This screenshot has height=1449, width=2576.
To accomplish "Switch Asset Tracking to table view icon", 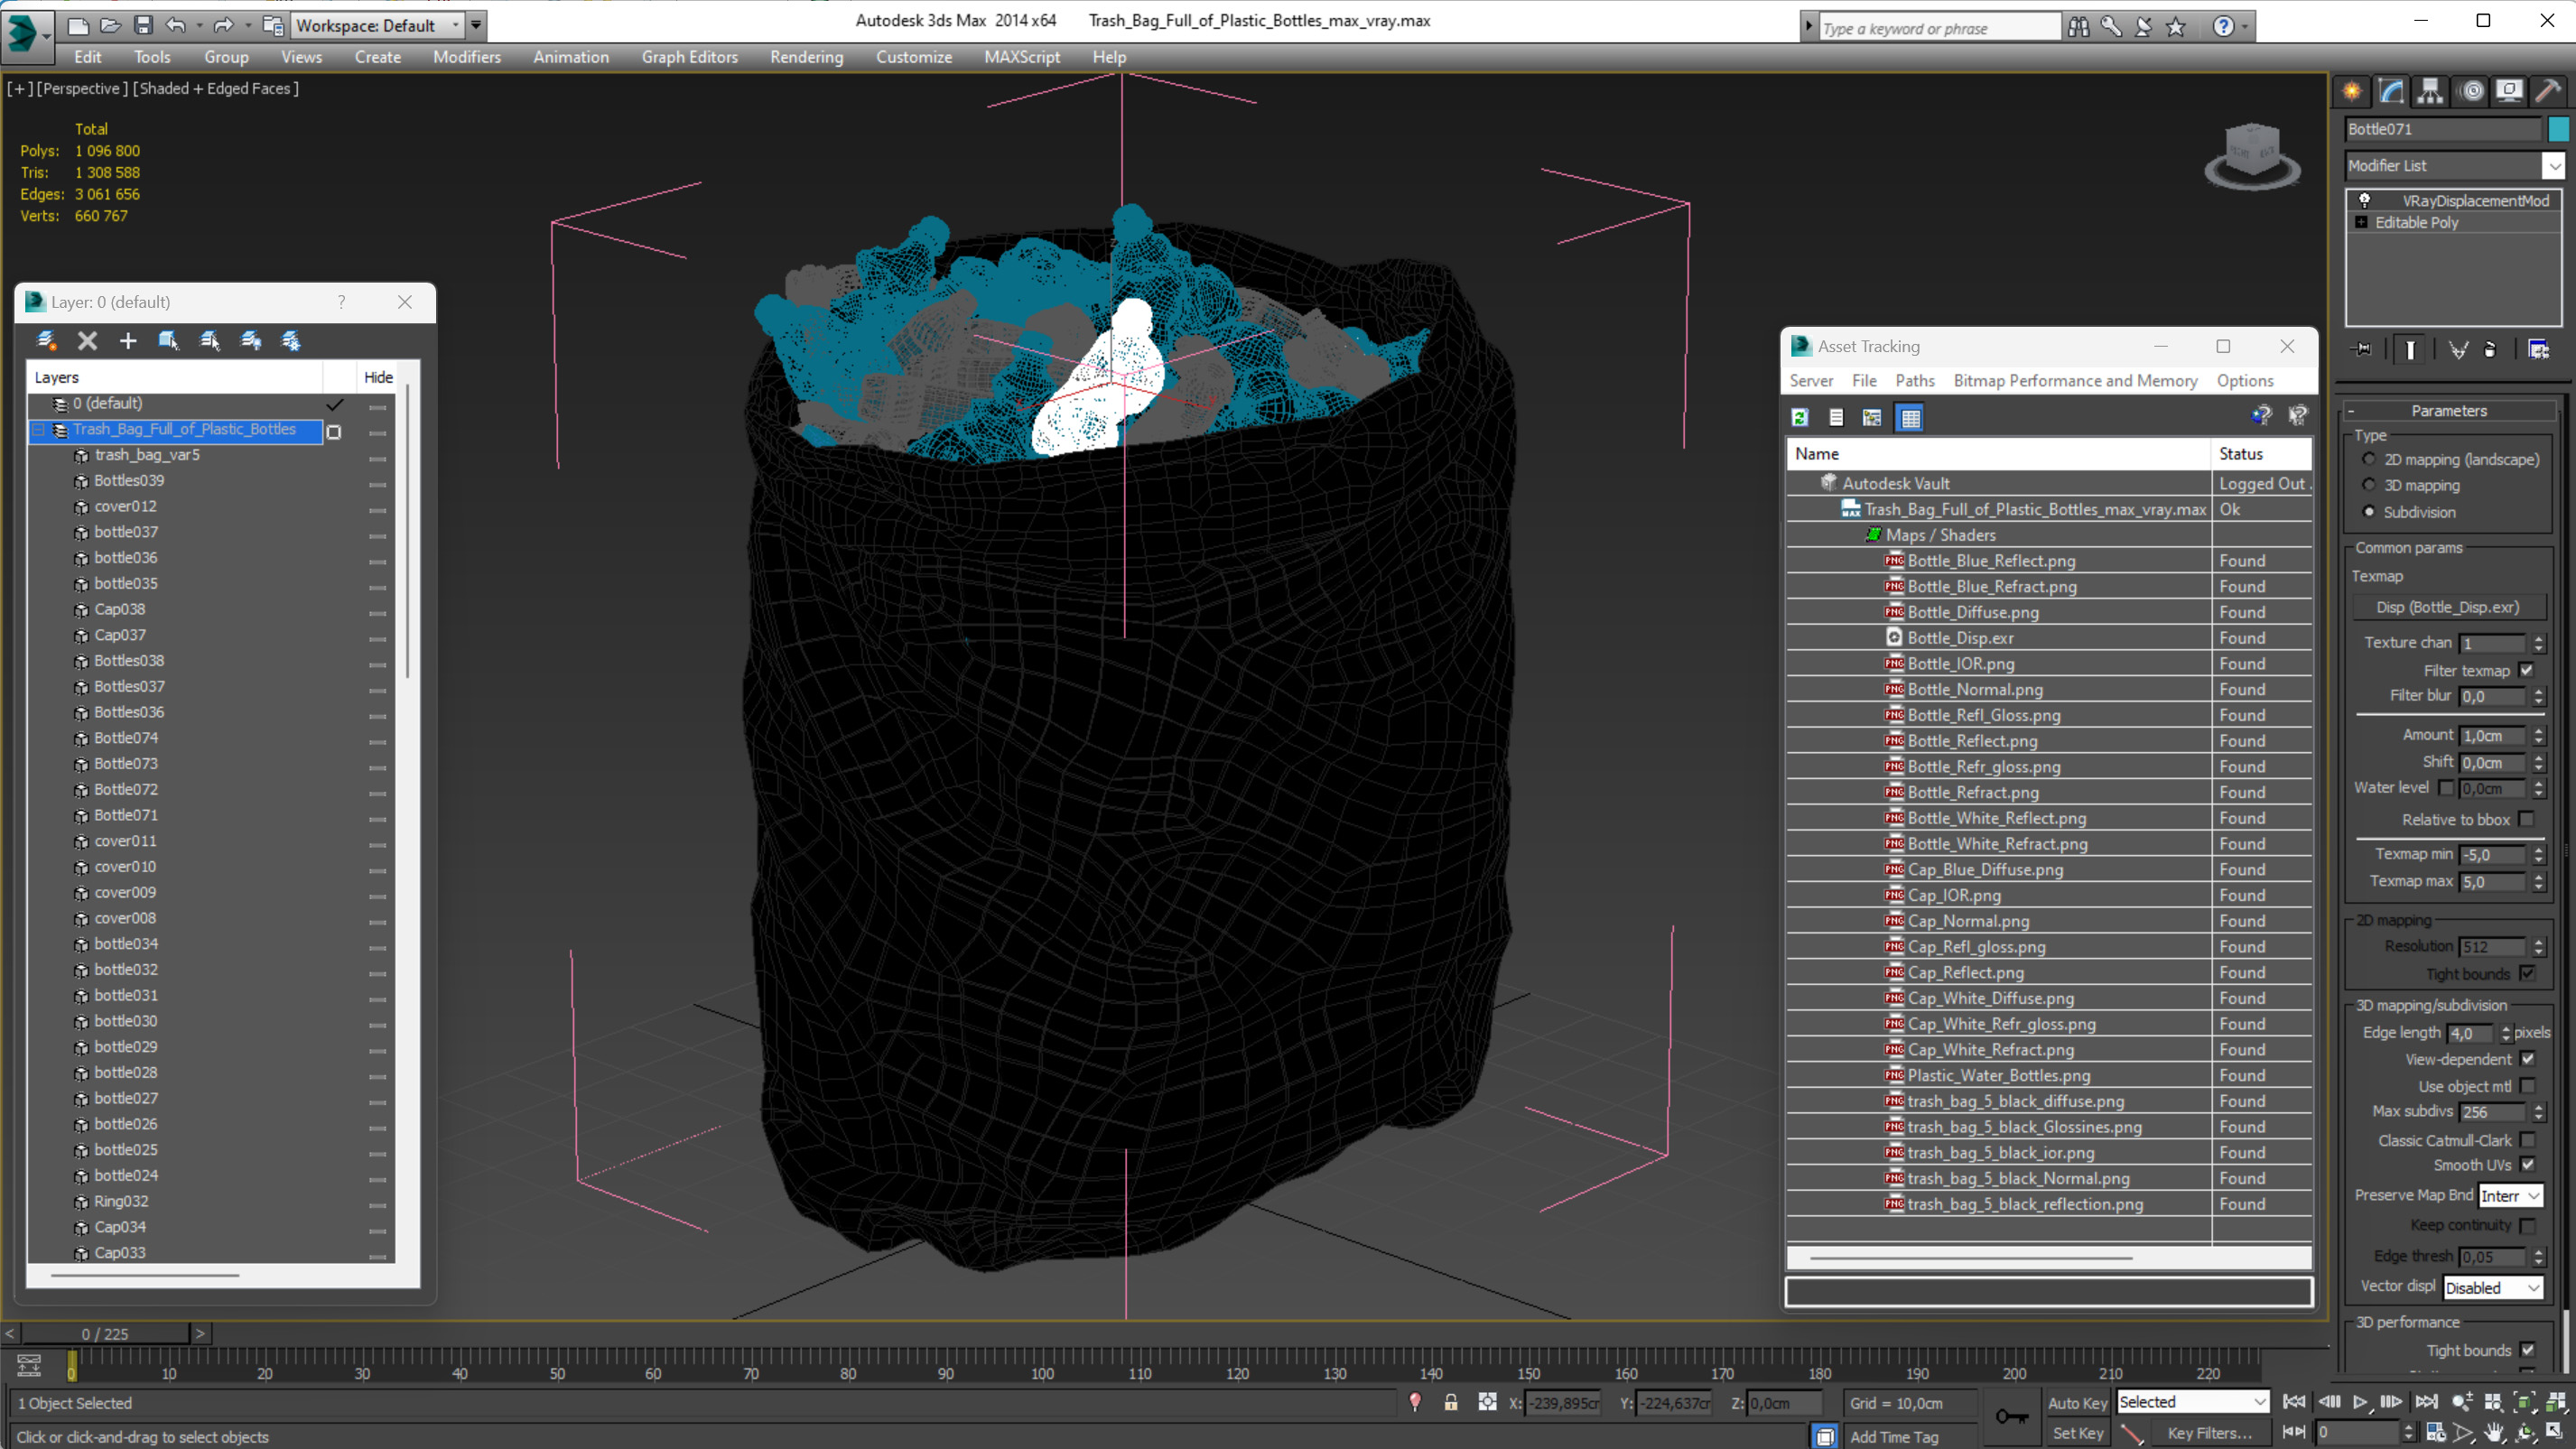I will pyautogui.click(x=1910, y=418).
